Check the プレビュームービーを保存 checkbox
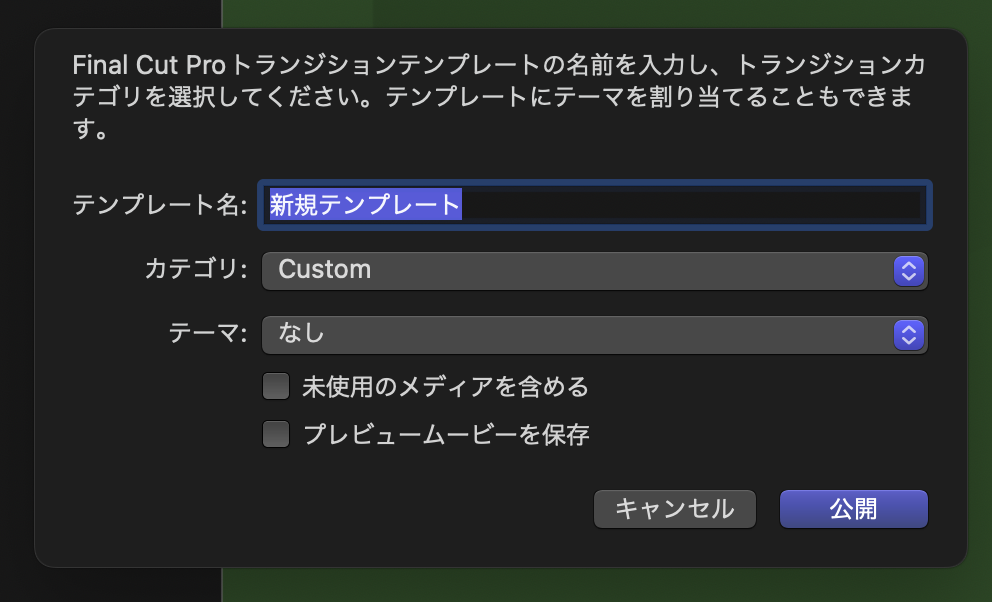This screenshot has width=992, height=602. point(276,435)
